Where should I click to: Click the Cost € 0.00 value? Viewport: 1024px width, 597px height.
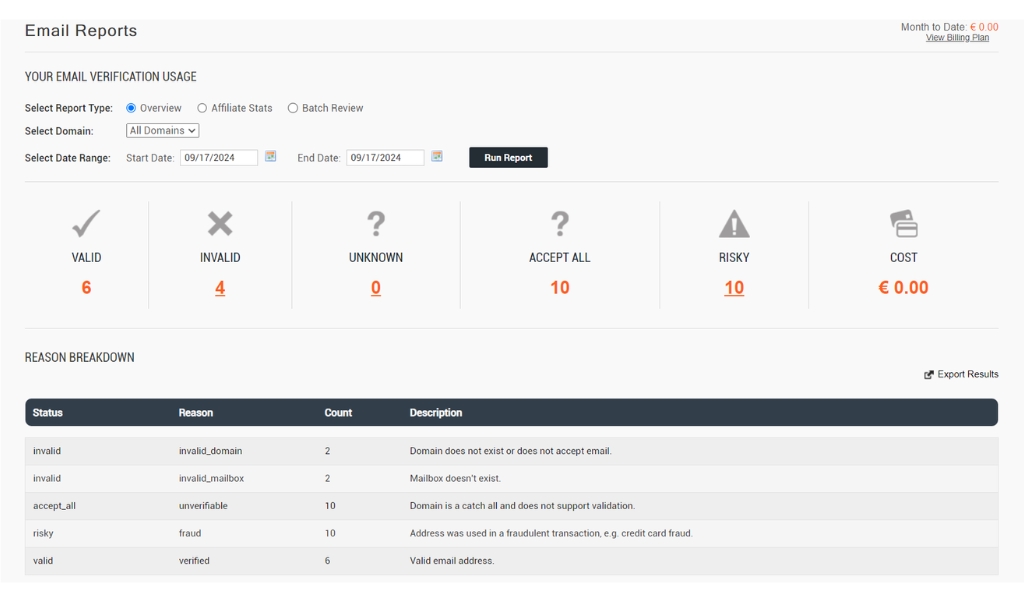point(903,287)
